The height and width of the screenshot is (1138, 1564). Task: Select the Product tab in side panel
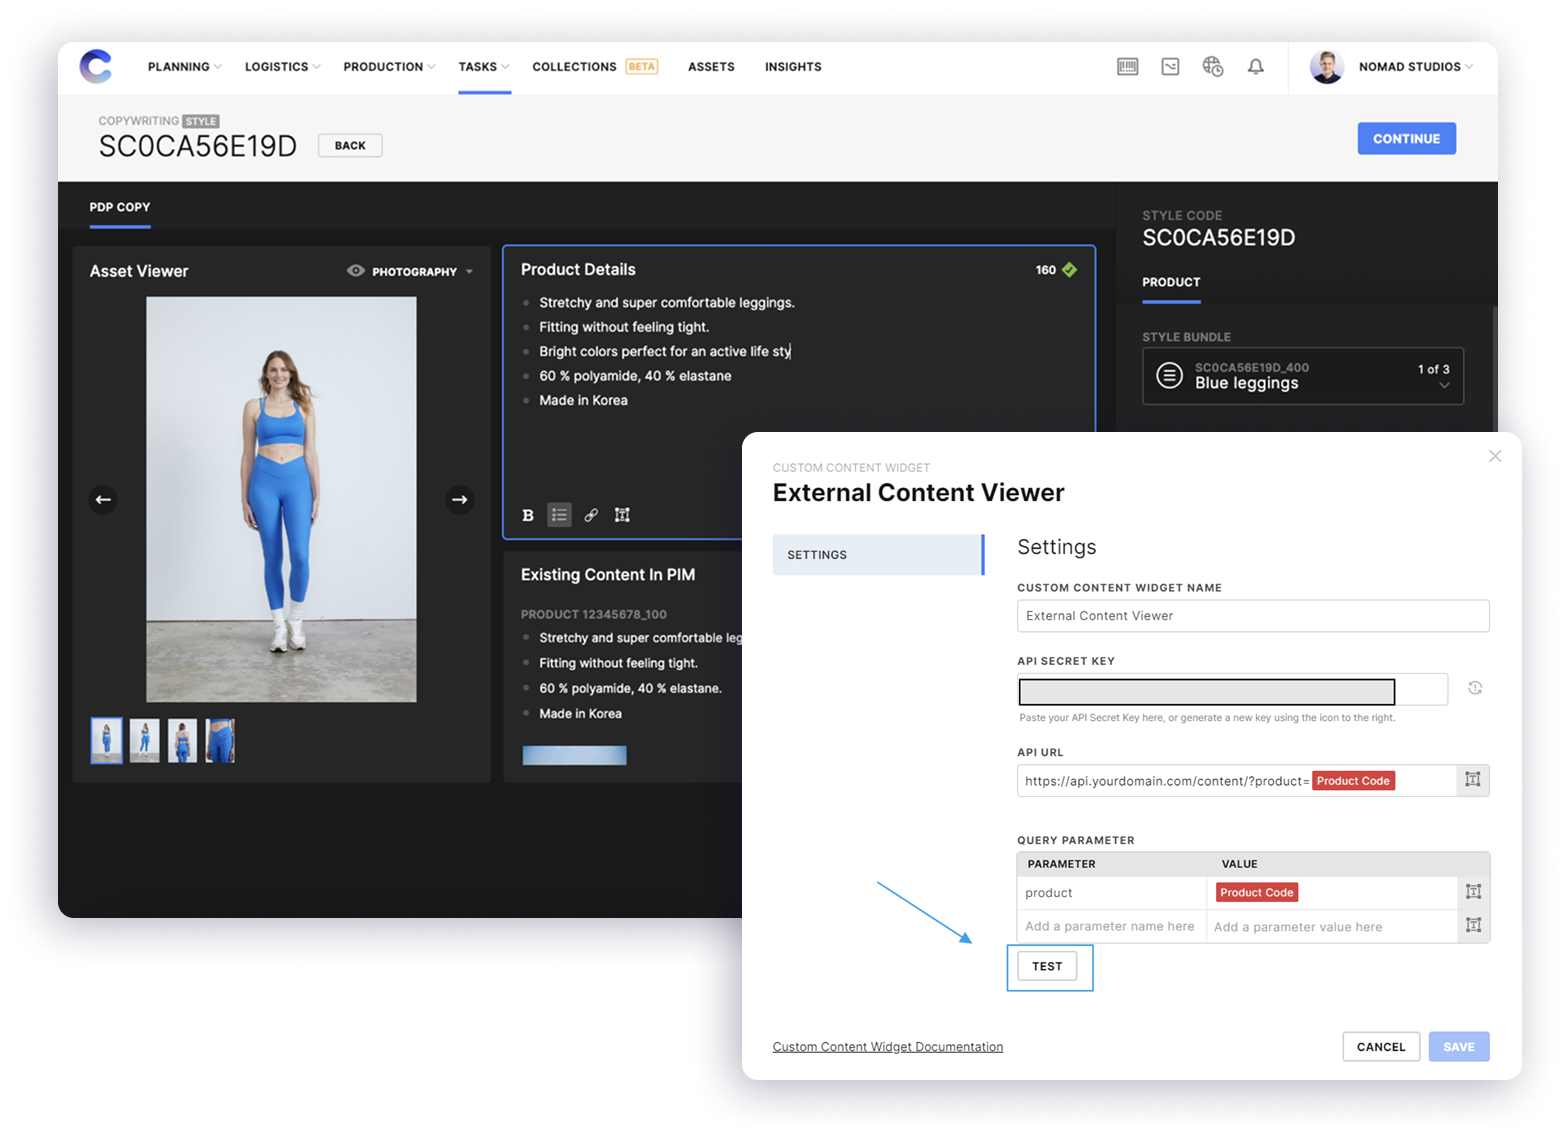[1171, 283]
